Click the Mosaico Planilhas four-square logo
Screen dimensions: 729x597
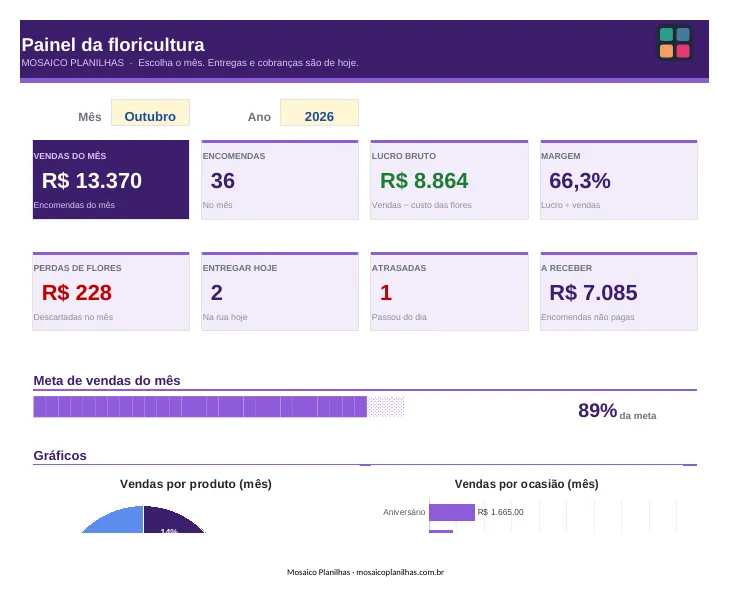point(675,43)
